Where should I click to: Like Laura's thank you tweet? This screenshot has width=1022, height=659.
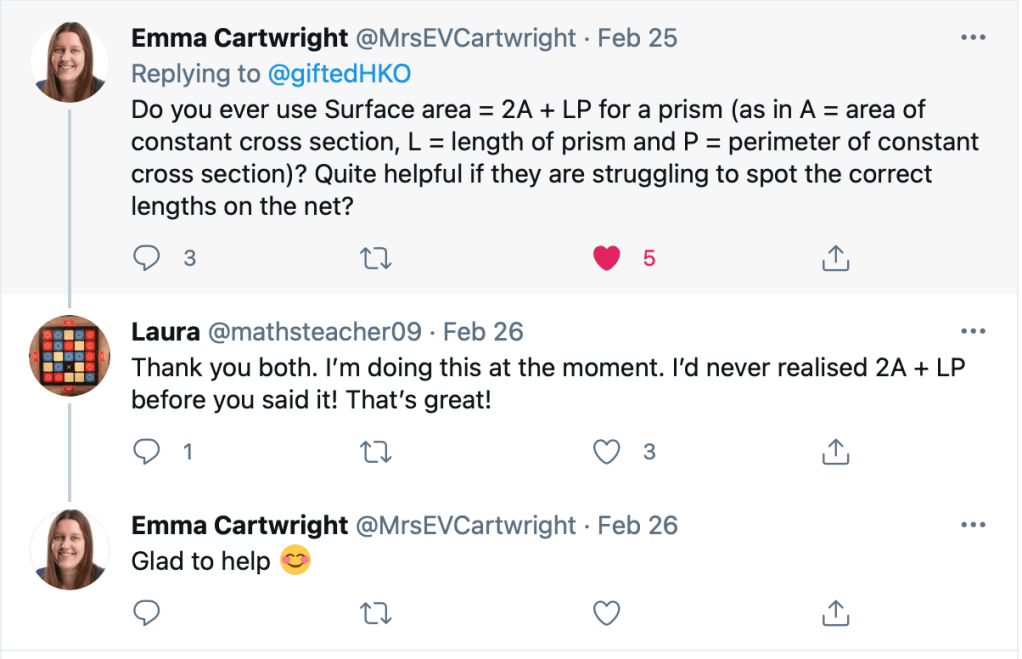606,452
